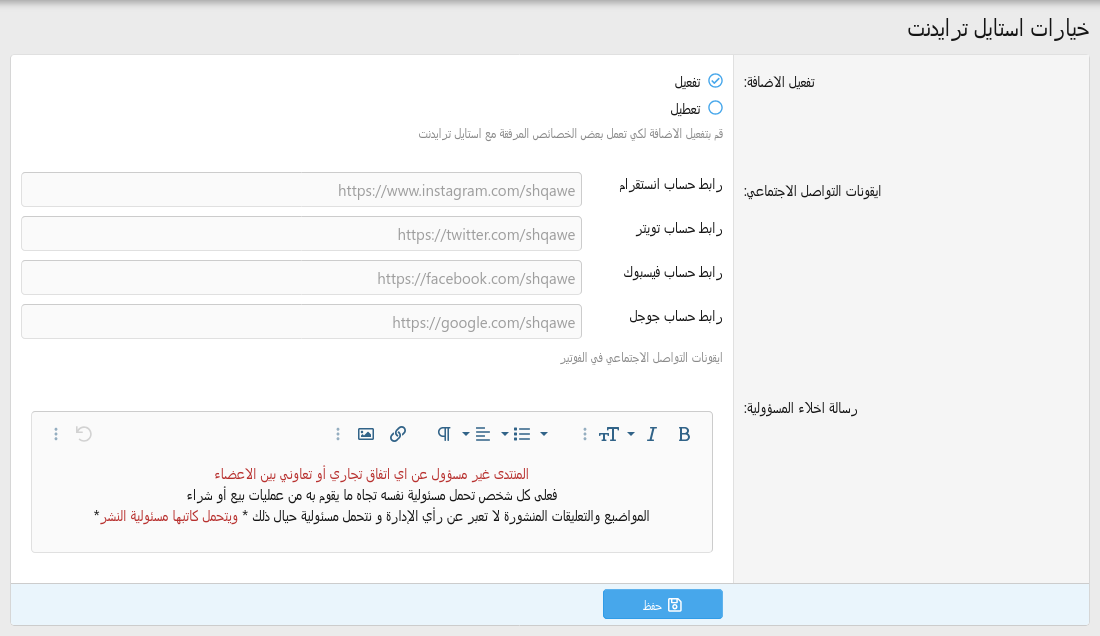Click the insert image icon
1100x636 pixels.
coord(366,434)
